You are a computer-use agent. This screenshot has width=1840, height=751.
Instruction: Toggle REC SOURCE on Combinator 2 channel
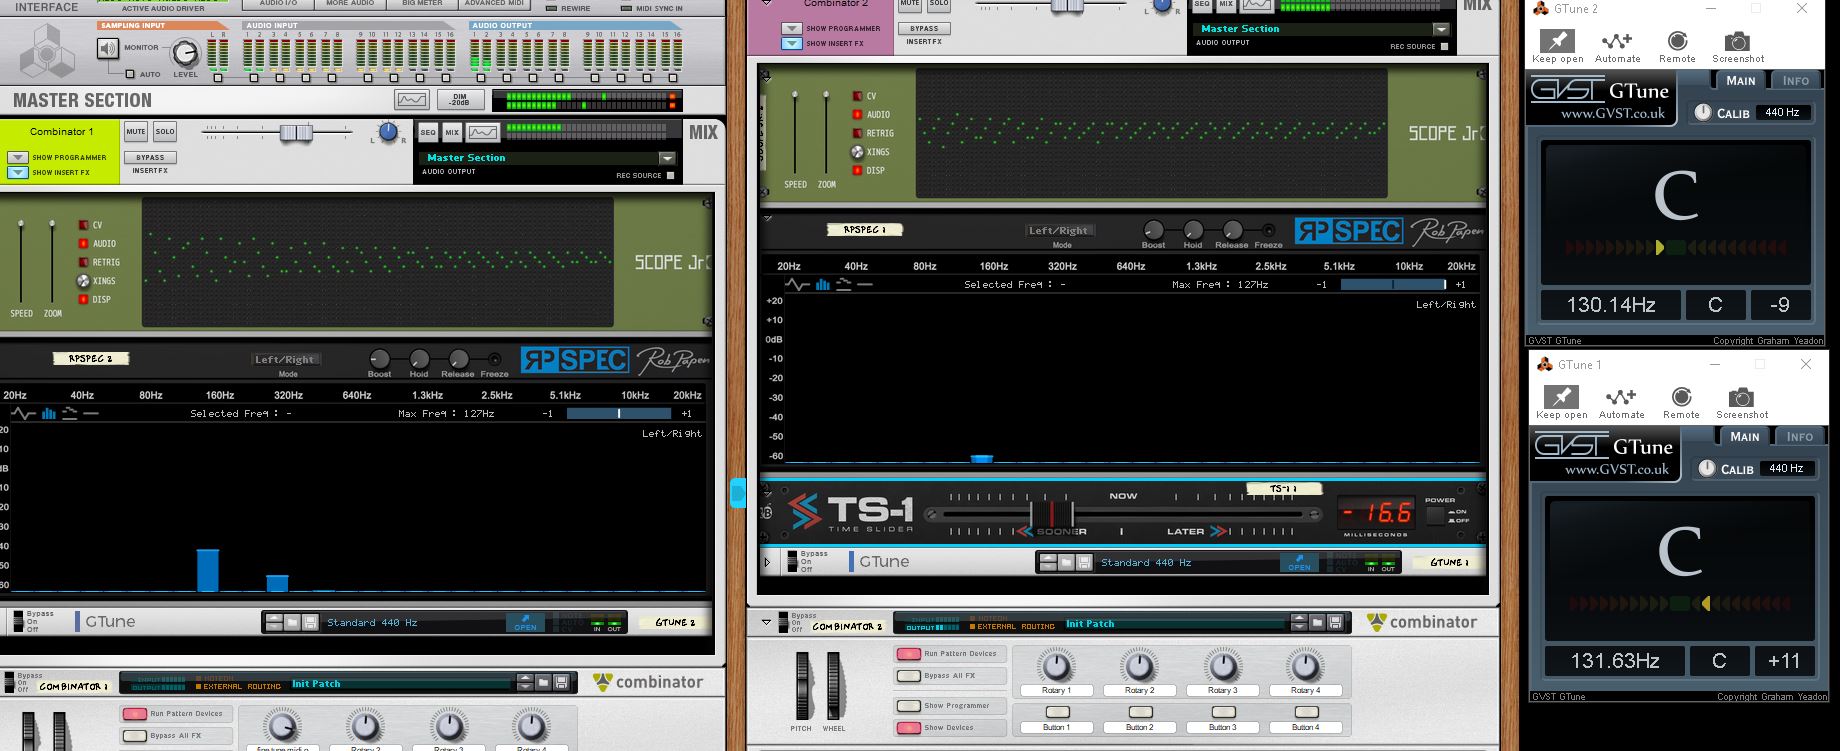pyautogui.click(x=1444, y=46)
